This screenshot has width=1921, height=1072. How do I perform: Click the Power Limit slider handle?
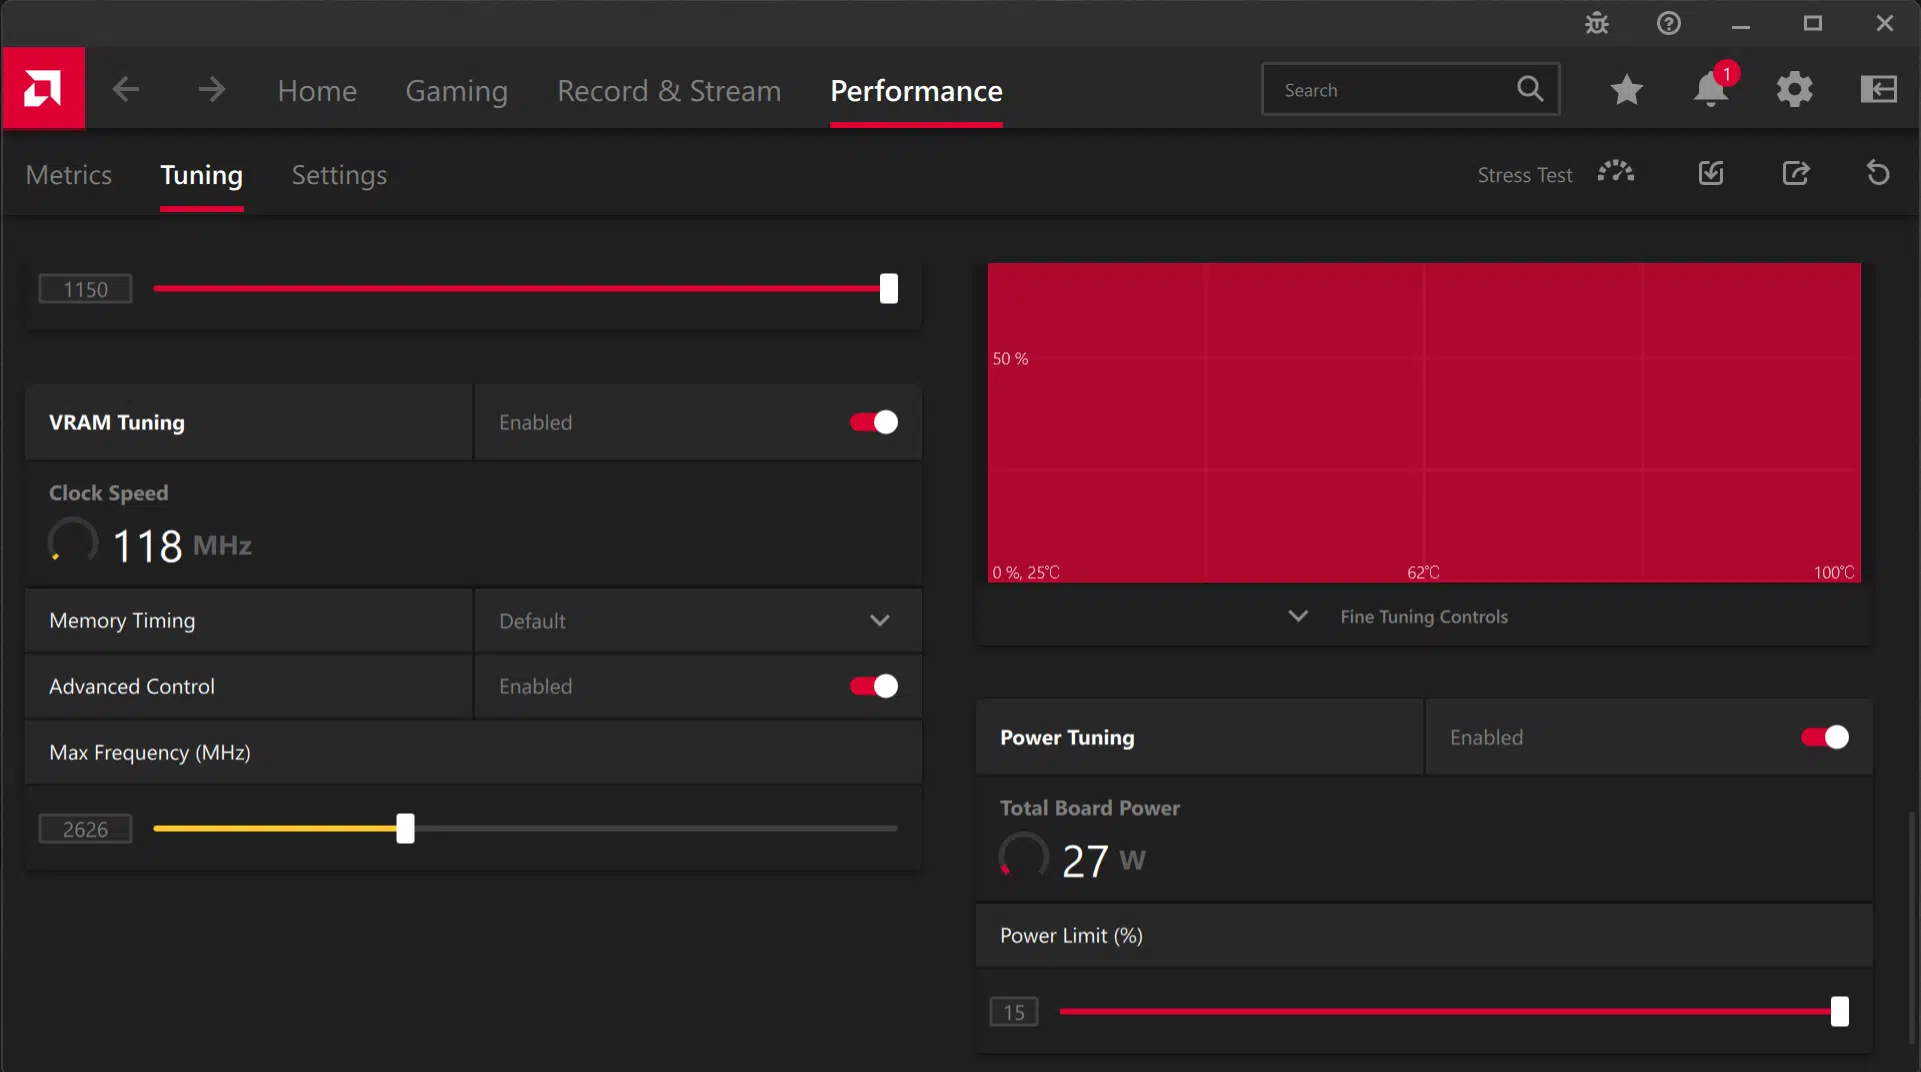[x=1839, y=1011]
